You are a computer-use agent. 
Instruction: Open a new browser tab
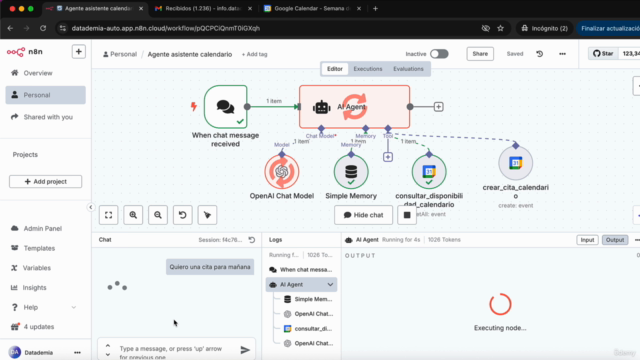point(375,9)
